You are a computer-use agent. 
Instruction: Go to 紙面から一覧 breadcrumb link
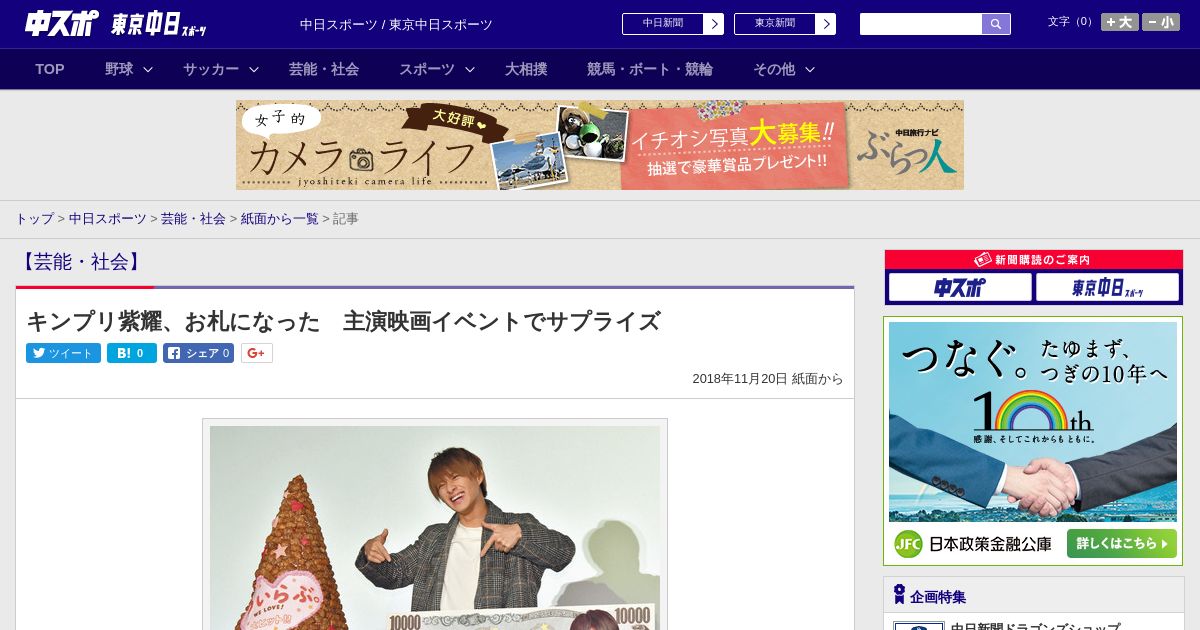(x=279, y=218)
